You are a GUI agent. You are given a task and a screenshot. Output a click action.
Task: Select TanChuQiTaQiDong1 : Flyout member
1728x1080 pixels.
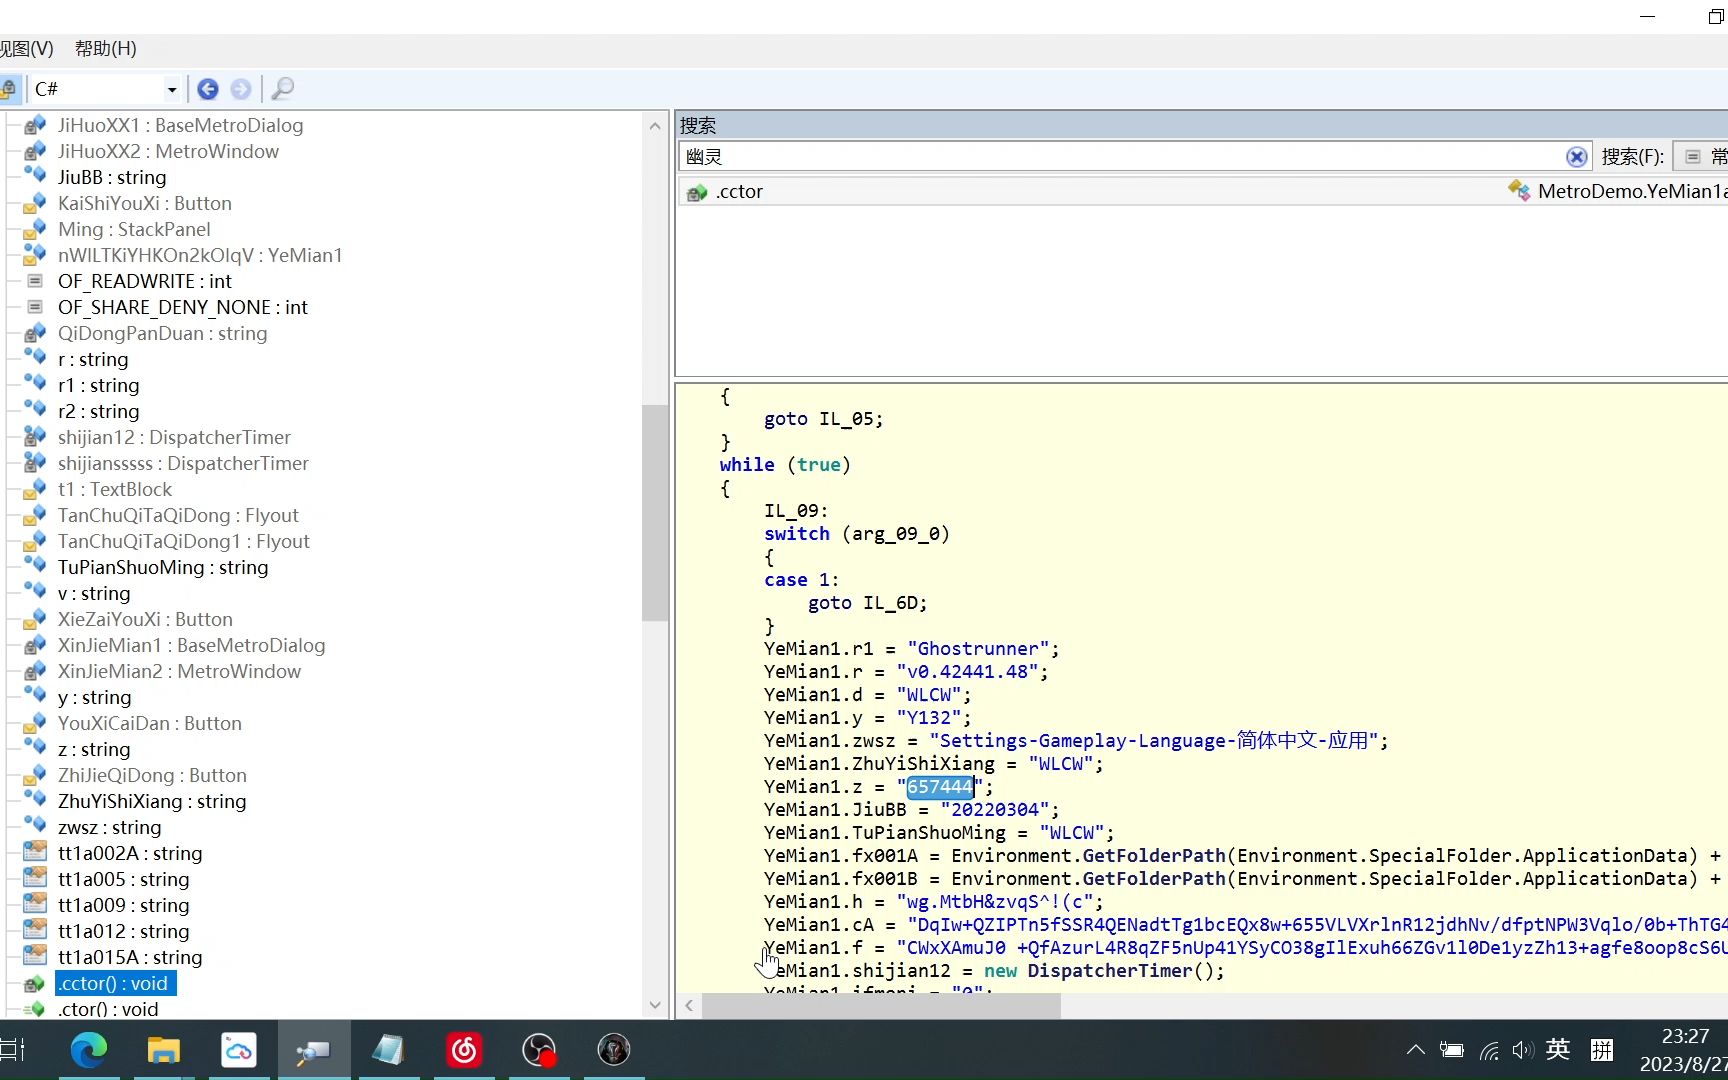point(184,541)
